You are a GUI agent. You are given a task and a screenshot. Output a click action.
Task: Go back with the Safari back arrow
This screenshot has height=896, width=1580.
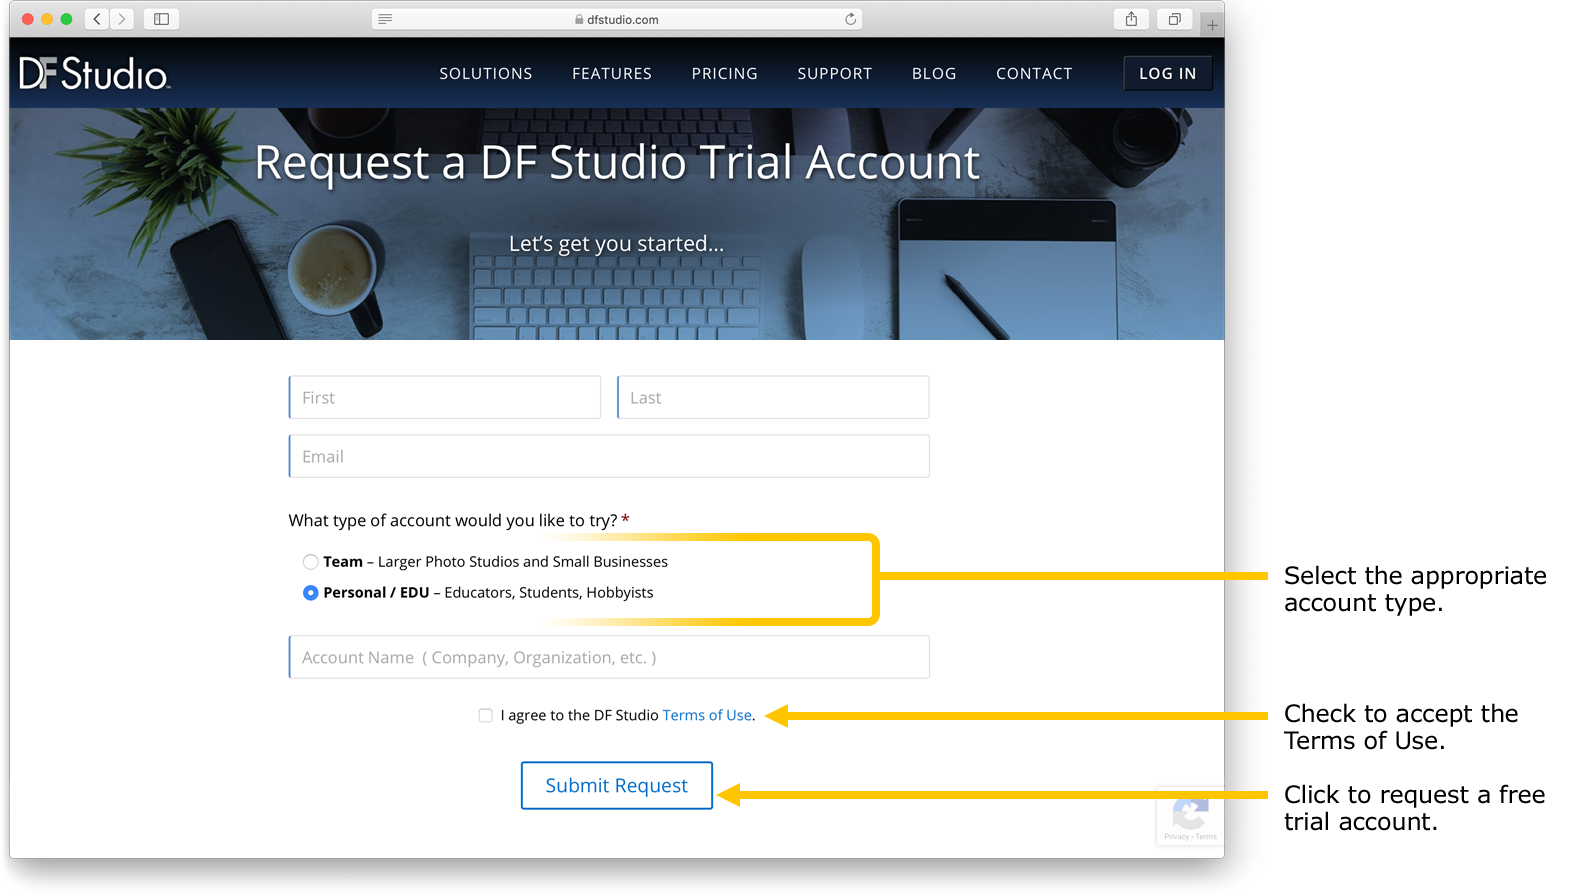pos(97,19)
